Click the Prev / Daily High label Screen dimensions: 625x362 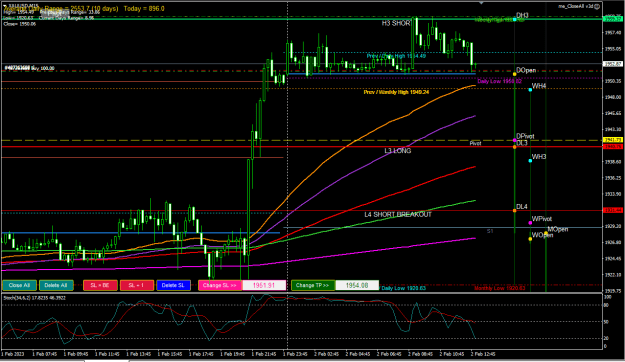point(396,56)
